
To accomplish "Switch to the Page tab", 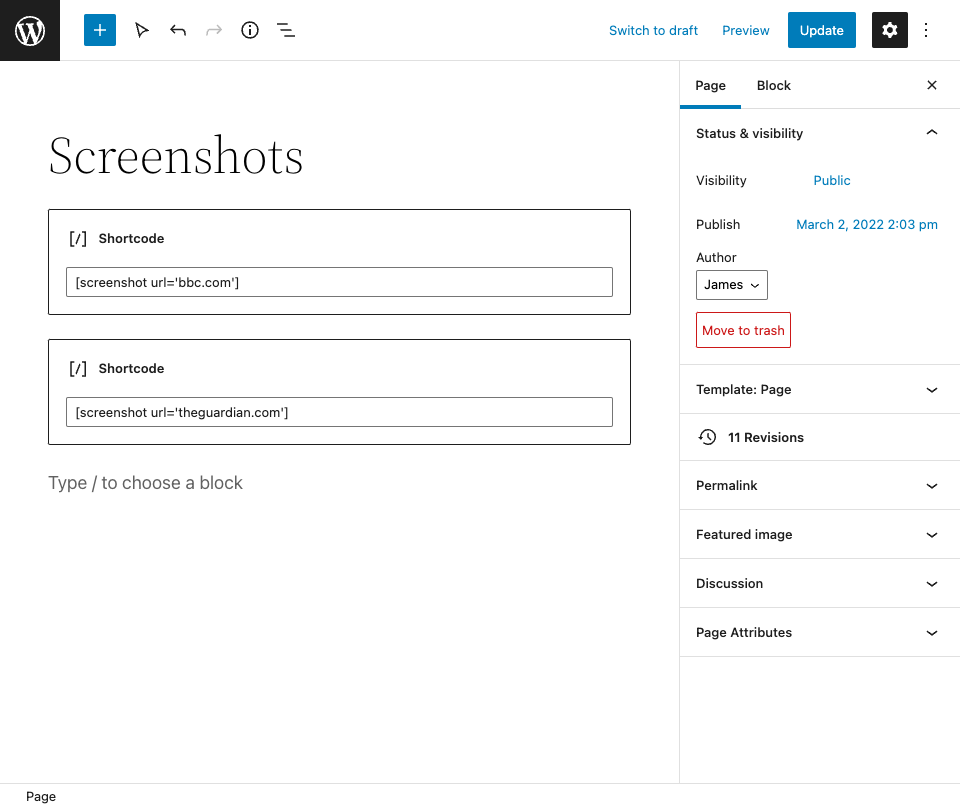I will coord(710,85).
